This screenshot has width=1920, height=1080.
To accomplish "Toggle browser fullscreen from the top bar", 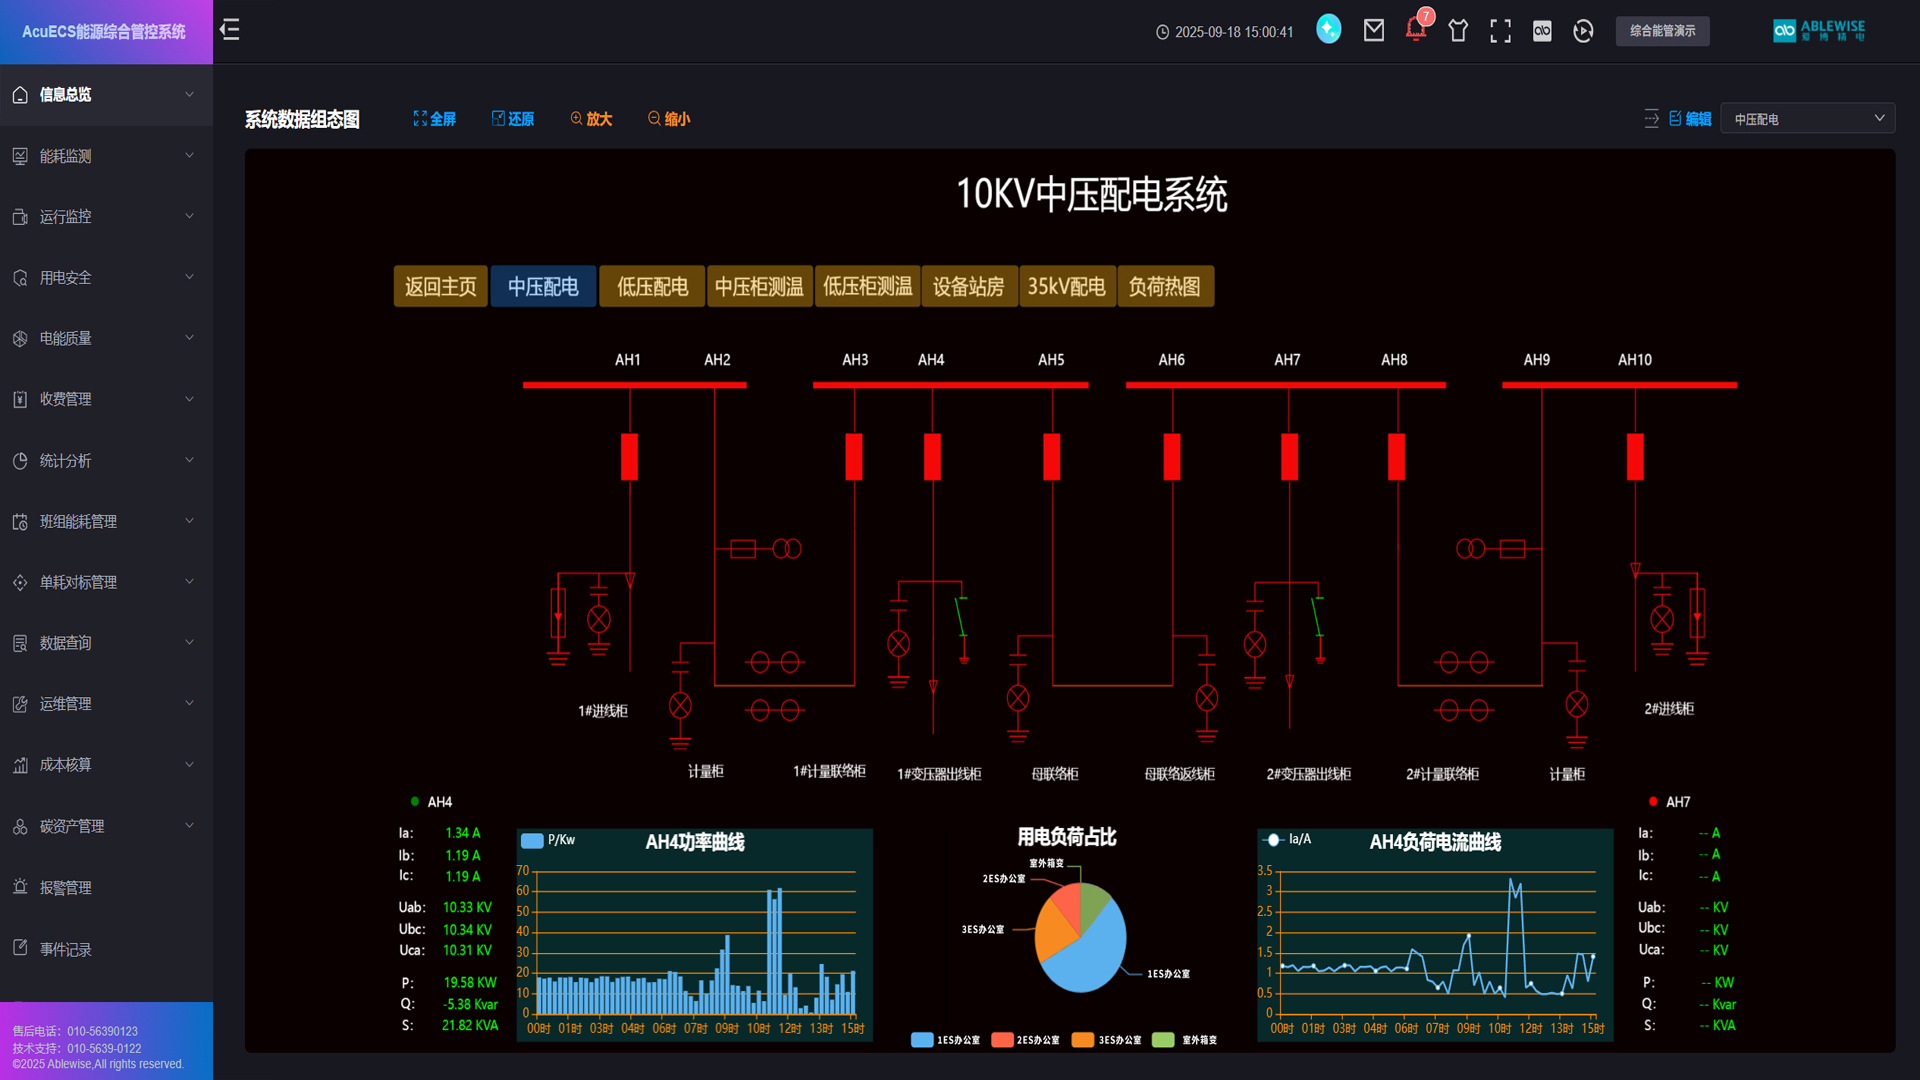I will pyautogui.click(x=1500, y=31).
